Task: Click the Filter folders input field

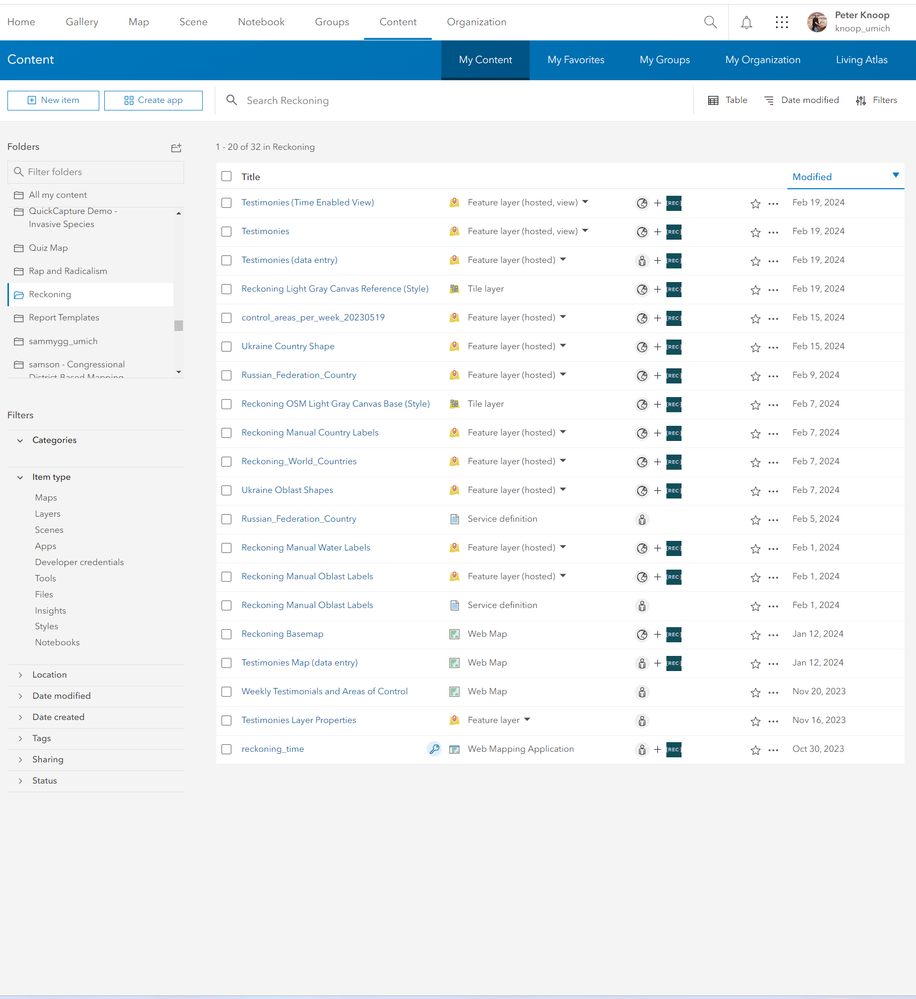Action: pos(96,172)
